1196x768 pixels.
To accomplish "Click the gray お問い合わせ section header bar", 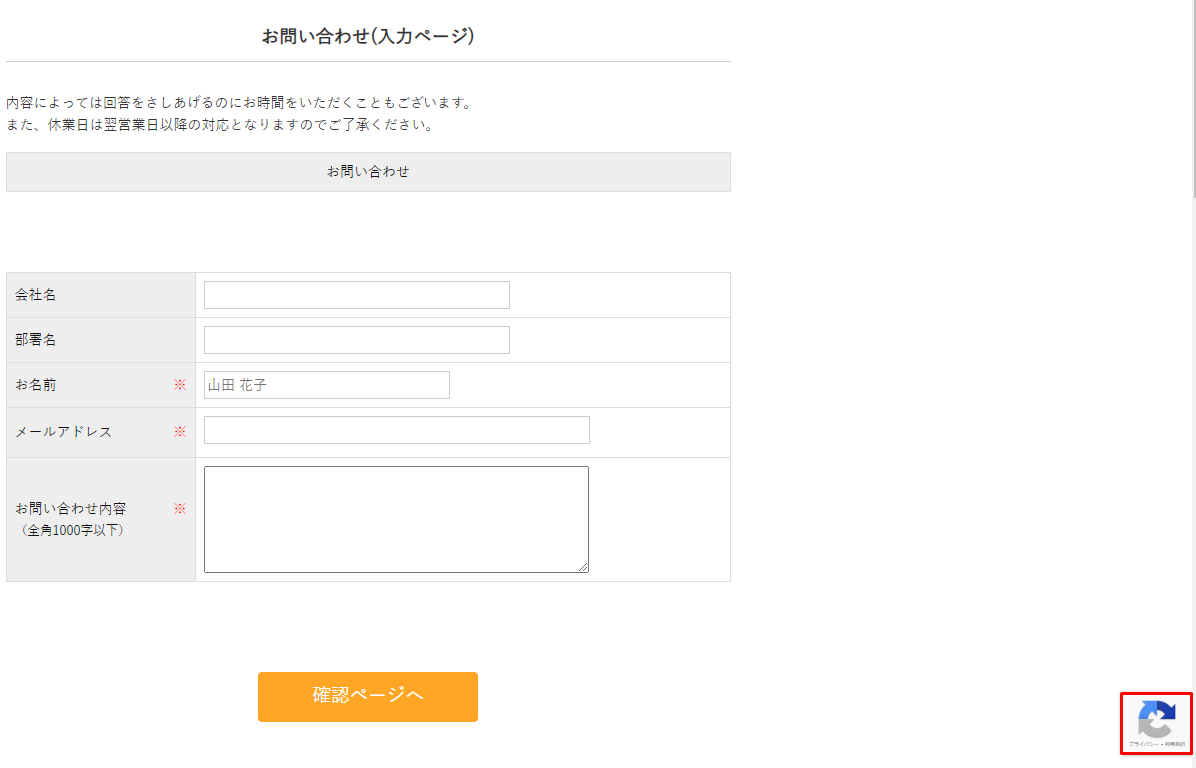I will tap(368, 172).
